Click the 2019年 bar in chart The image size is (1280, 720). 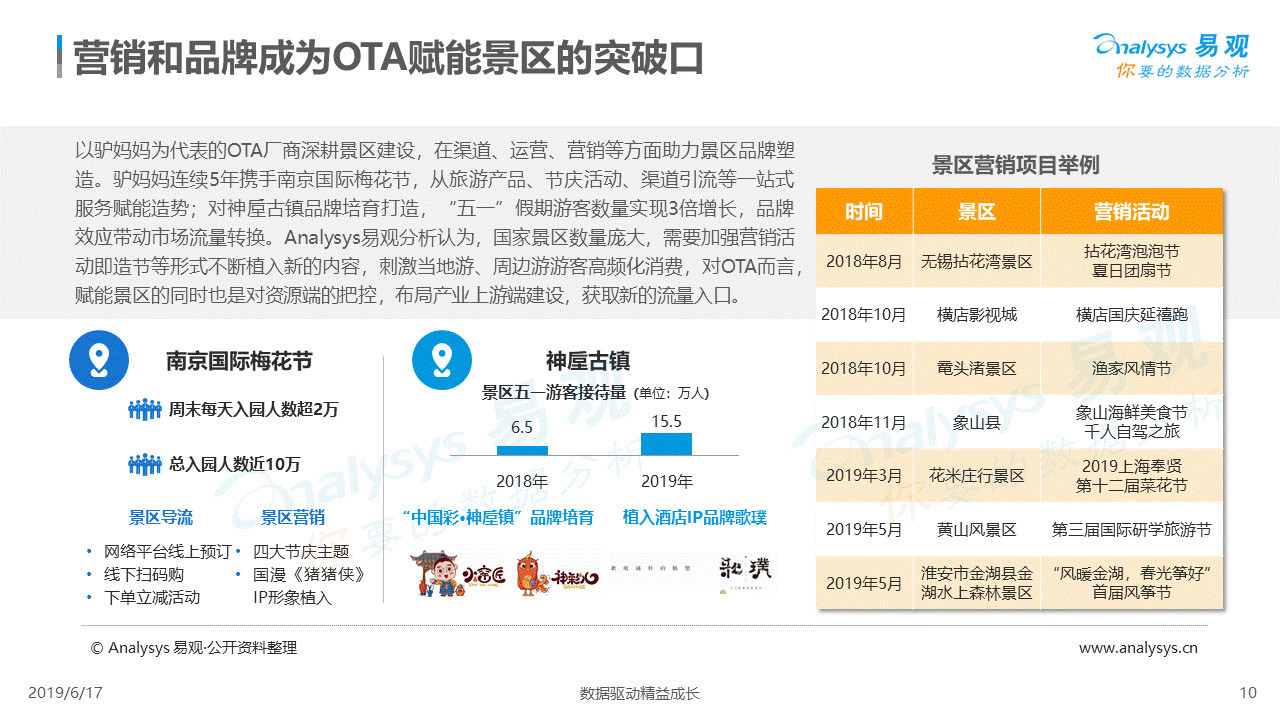(666, 444)
